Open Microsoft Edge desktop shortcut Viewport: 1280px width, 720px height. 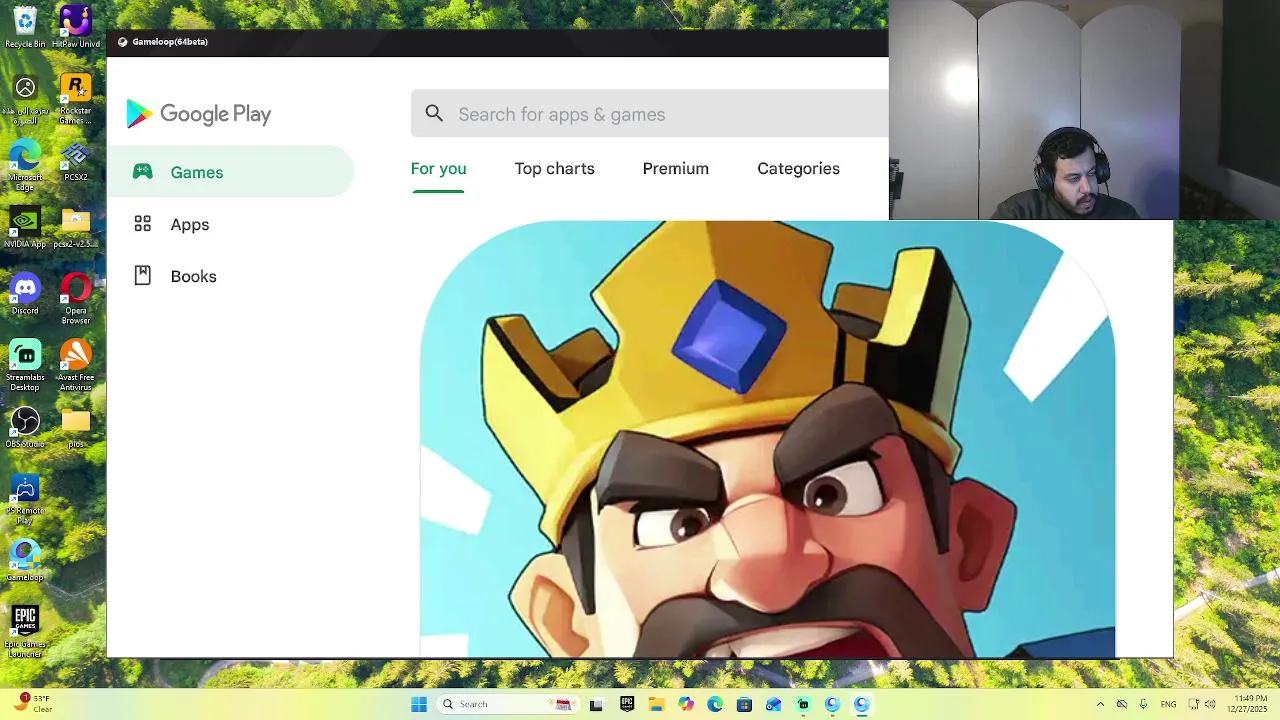(x=25, y=165)
